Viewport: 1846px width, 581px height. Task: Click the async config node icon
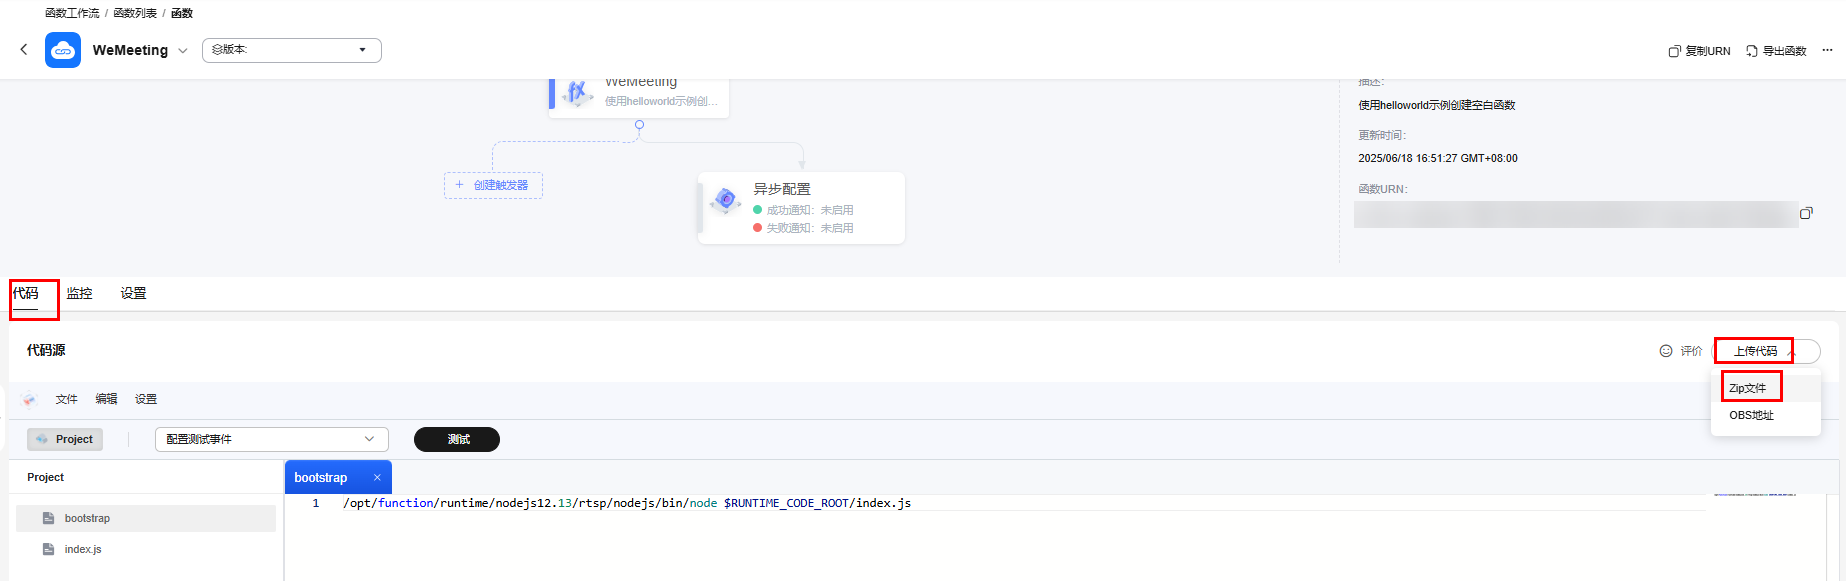coord(725,200)
